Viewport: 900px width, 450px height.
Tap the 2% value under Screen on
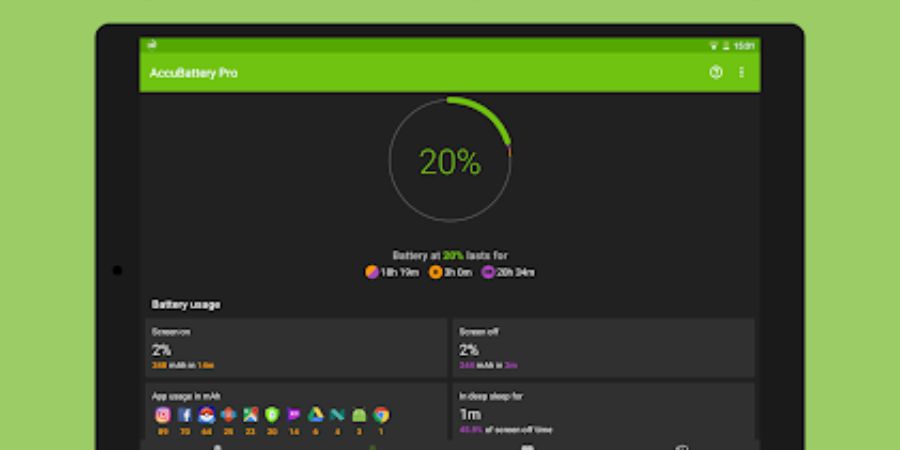tap(161, 350)
